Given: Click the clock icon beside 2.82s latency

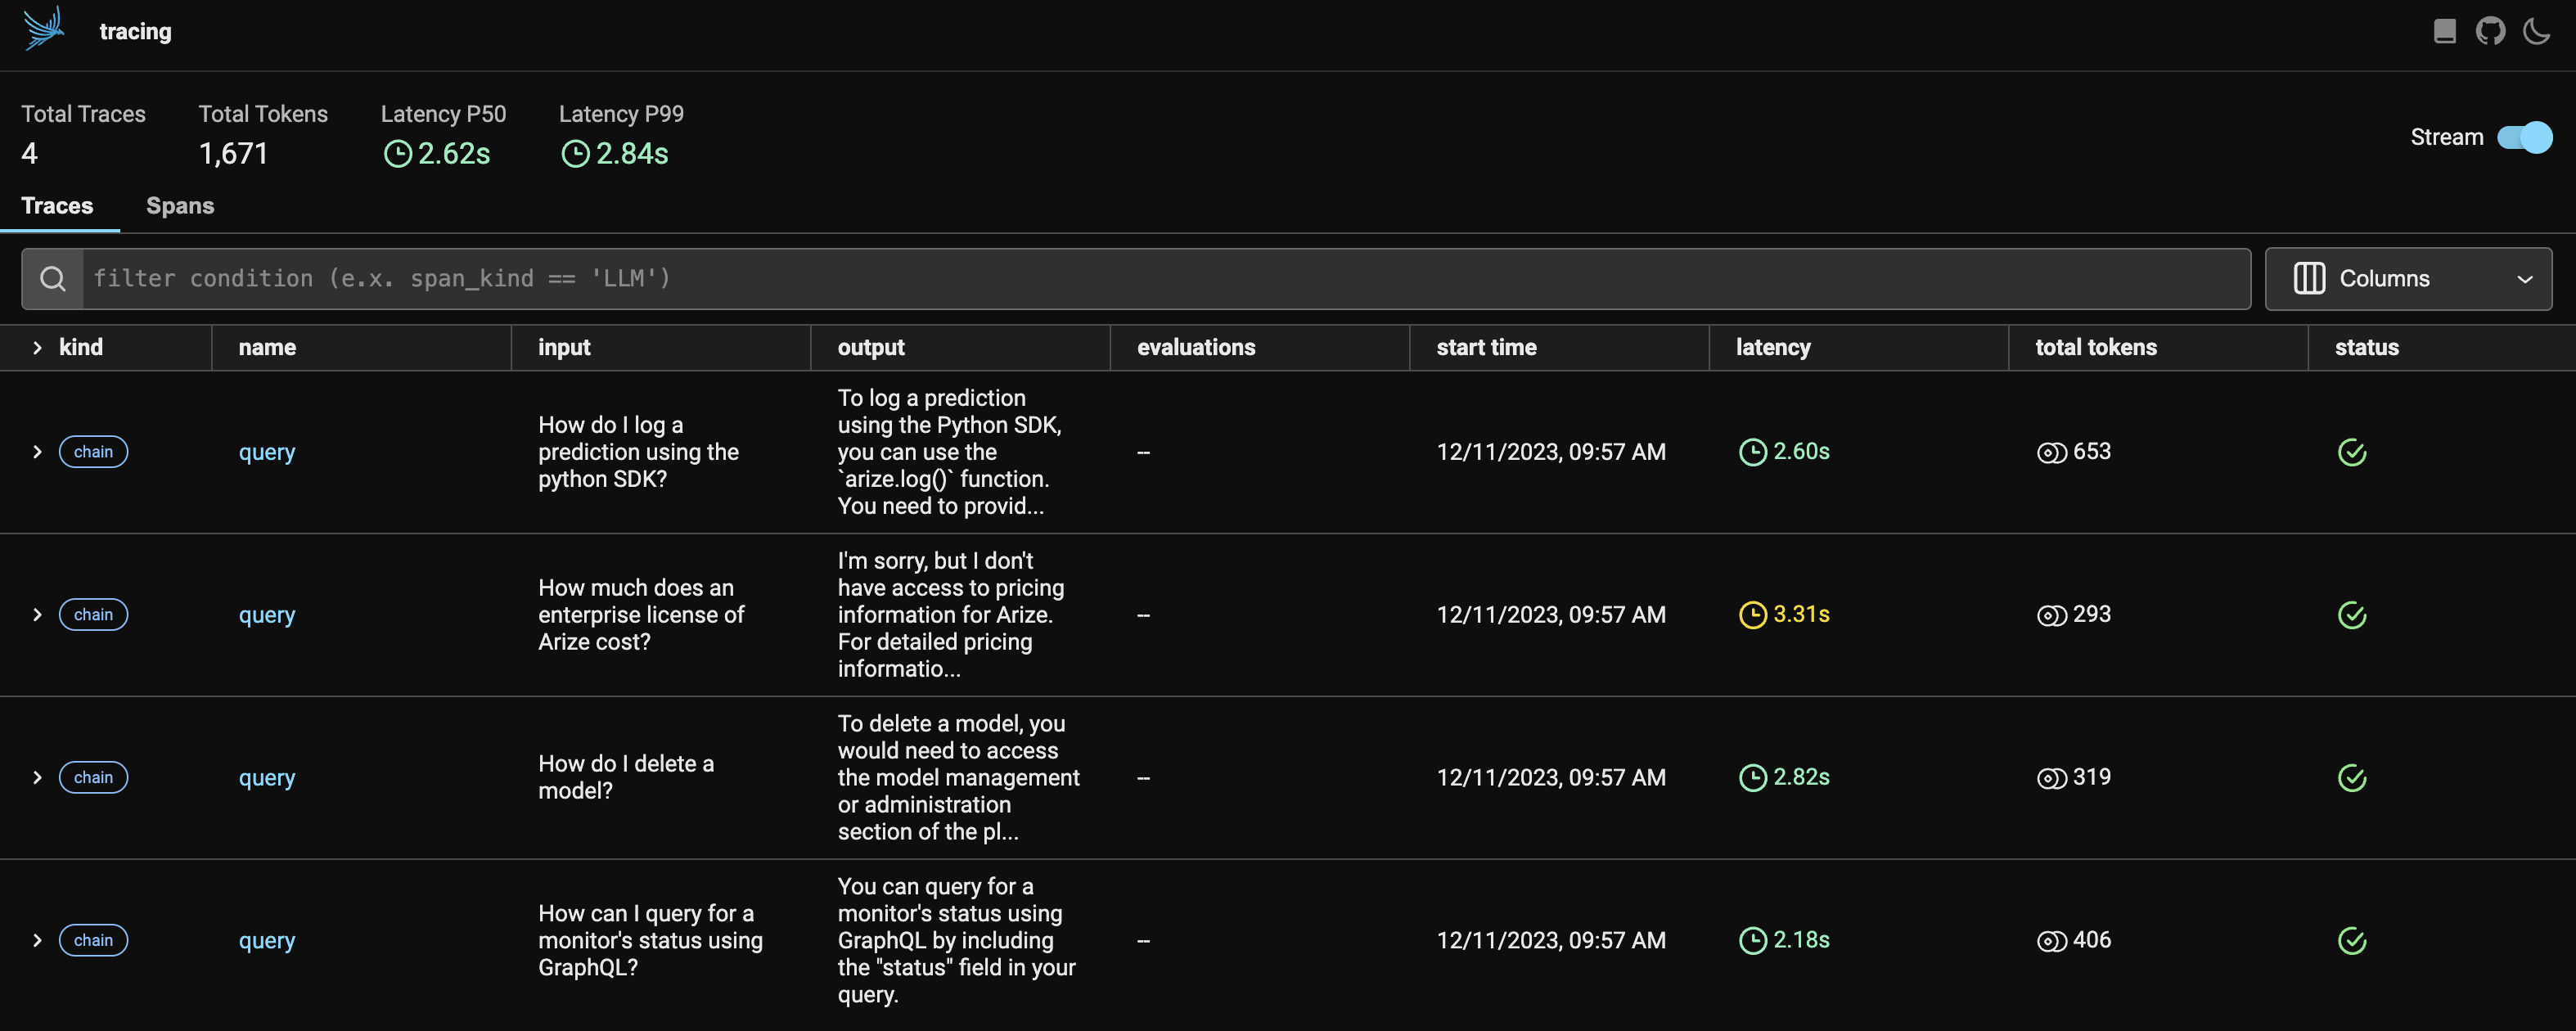Looking at the screenshot, I should tap(1752, 778).
